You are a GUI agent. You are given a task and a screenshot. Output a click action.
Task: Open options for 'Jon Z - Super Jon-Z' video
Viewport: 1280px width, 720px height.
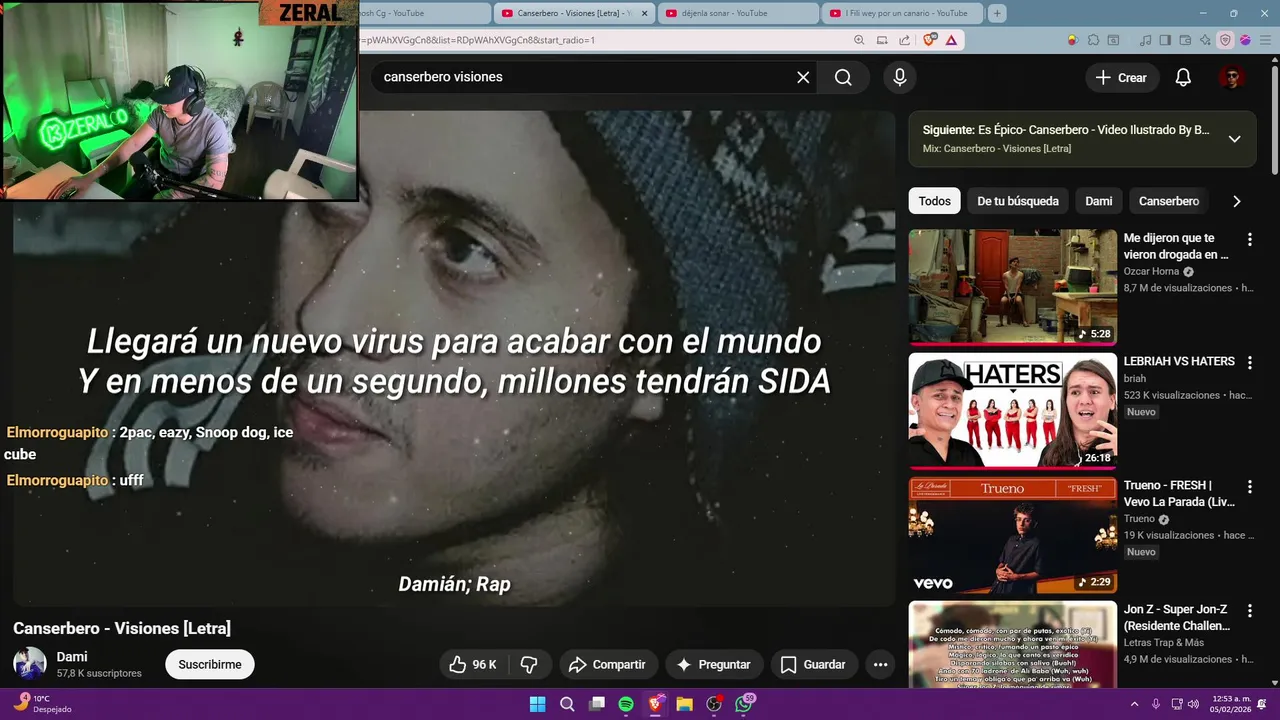pos(1249,610)
